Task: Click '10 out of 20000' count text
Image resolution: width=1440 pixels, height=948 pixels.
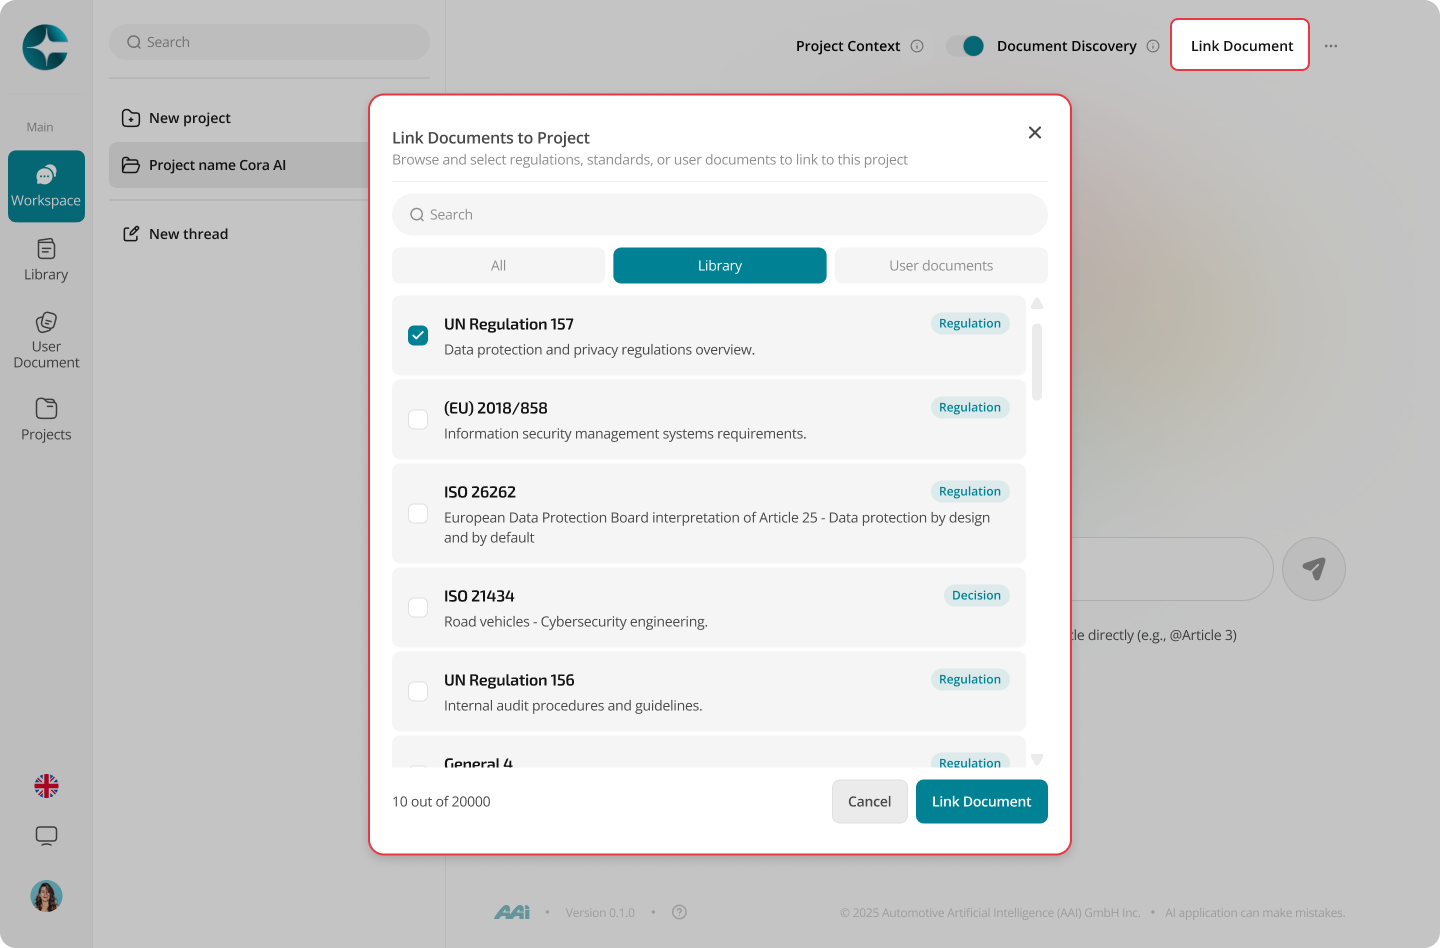Action: 441,802
